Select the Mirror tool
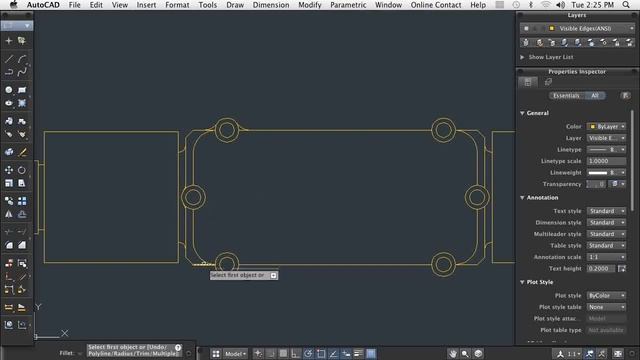The width and height of the screenshot is (640, 360). click(9, 214)
